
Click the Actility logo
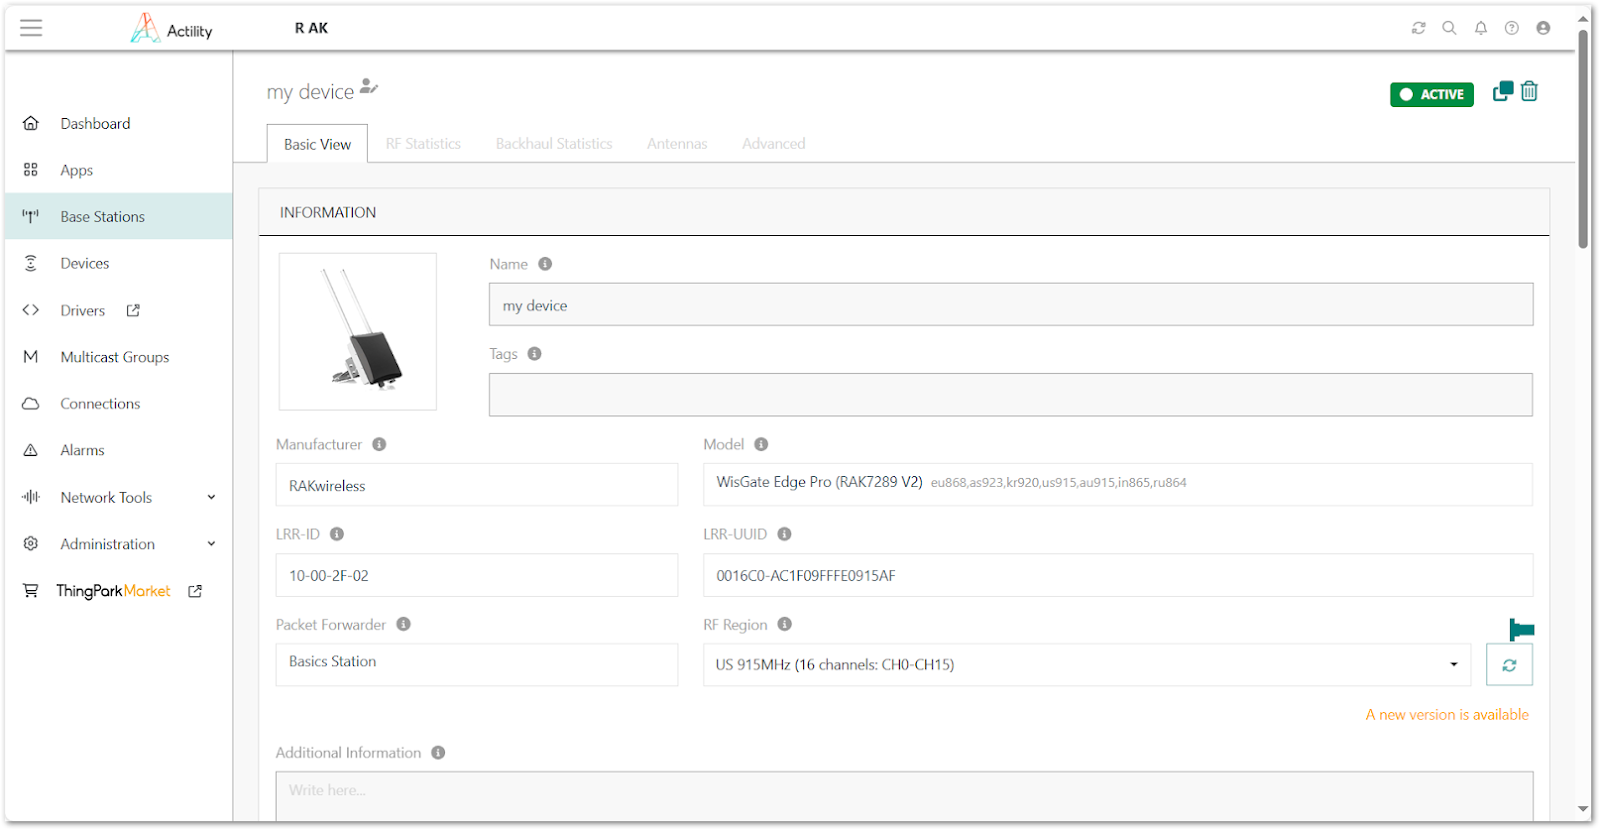[171, 28]
